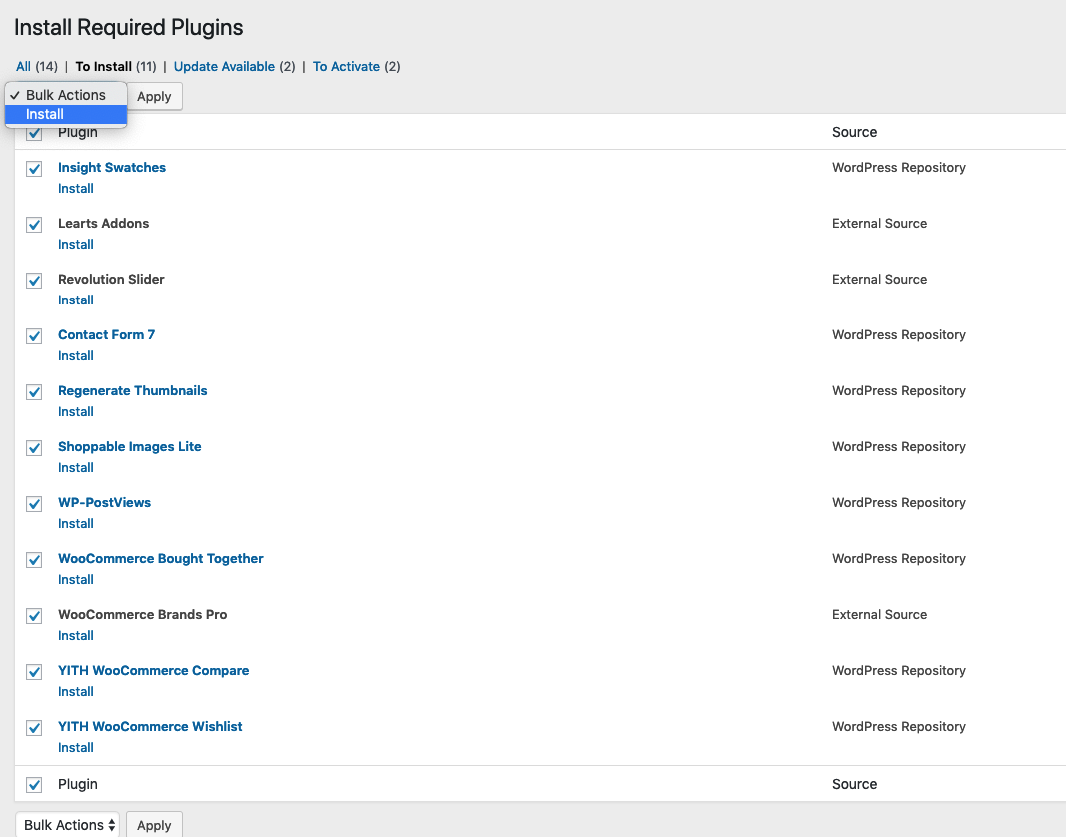Click the top Apply button
1066x837 pixels.
point(154,96)
